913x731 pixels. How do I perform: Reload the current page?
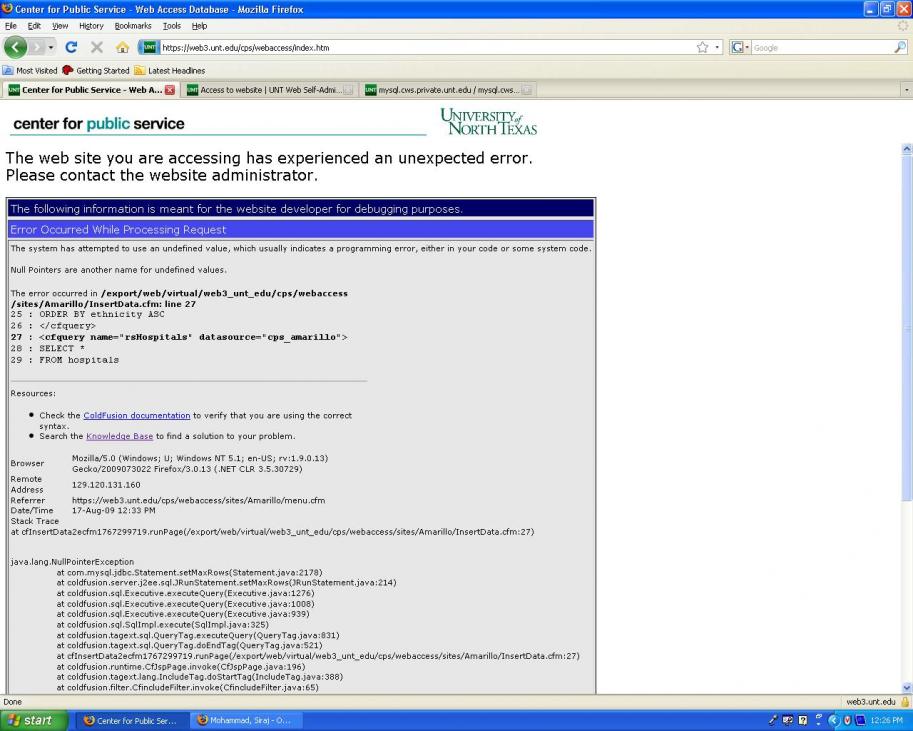pos(72,47)
